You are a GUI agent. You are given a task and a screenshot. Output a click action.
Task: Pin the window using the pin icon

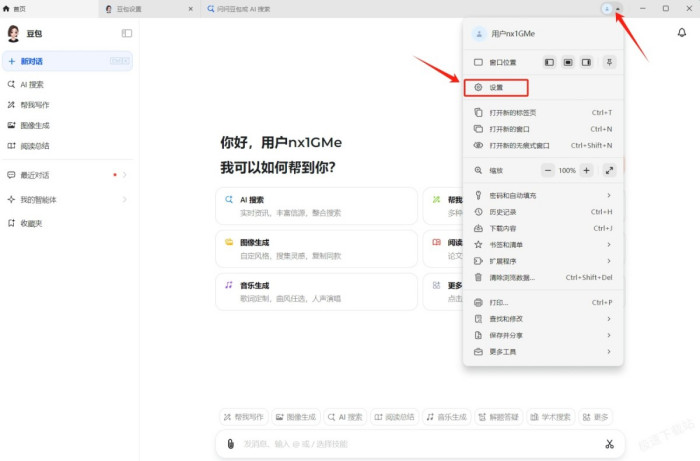click(x=609, y=62)
